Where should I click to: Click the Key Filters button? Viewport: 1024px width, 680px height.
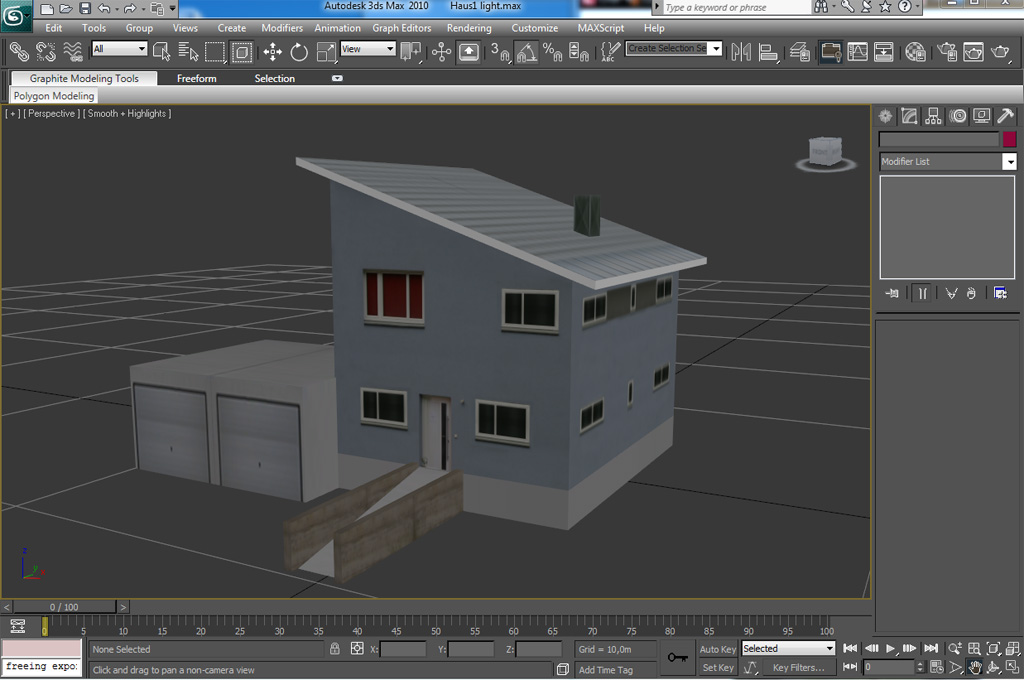pyautogui.click(x=798, y=668)
